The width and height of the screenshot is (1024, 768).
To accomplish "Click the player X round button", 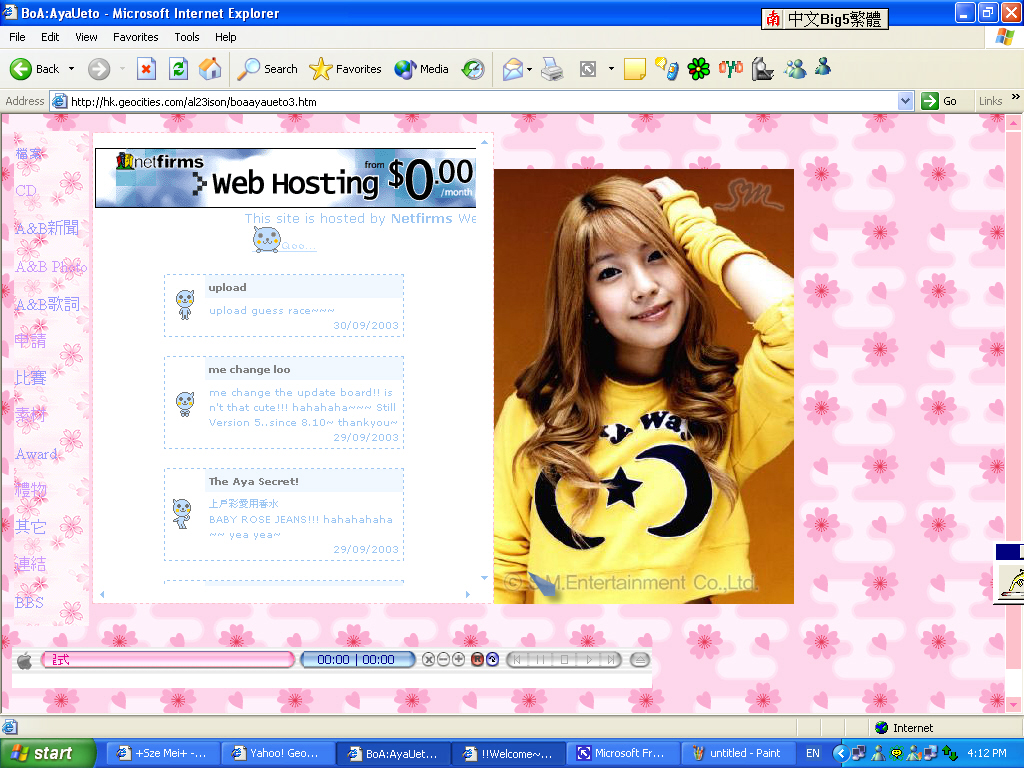I will point(428,660).
